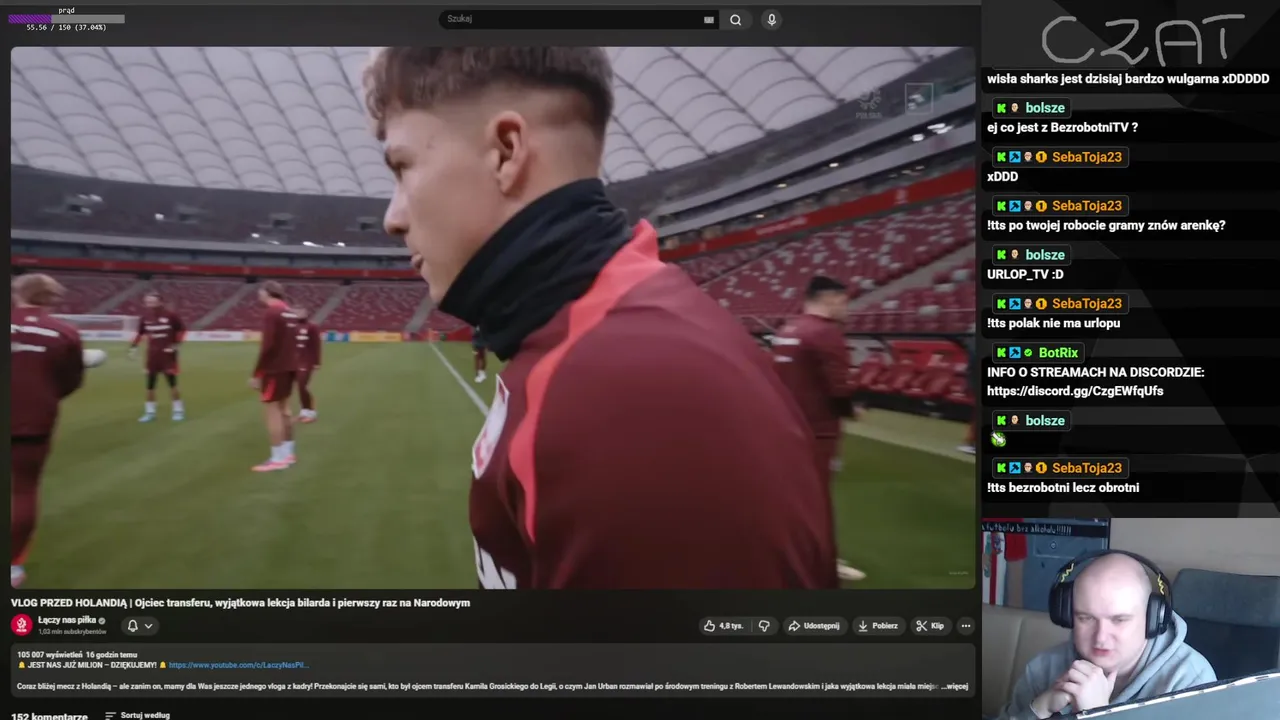Click the streamer webcam thumbnail
Viewport: 1280px width, 720px height.
[x=1131, y=619]
